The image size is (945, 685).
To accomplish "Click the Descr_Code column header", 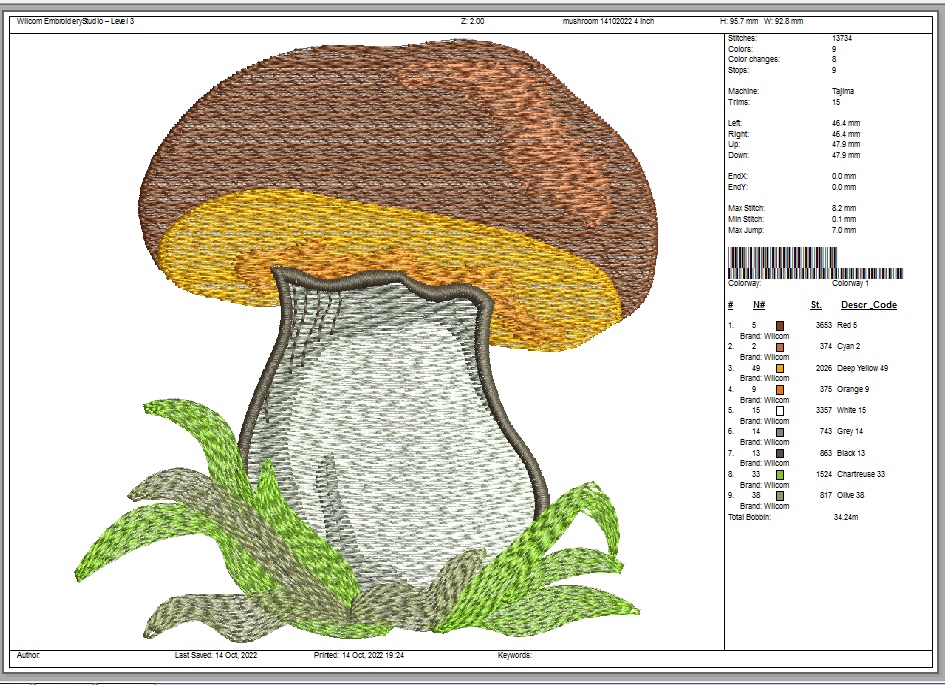I will (868, 305).
